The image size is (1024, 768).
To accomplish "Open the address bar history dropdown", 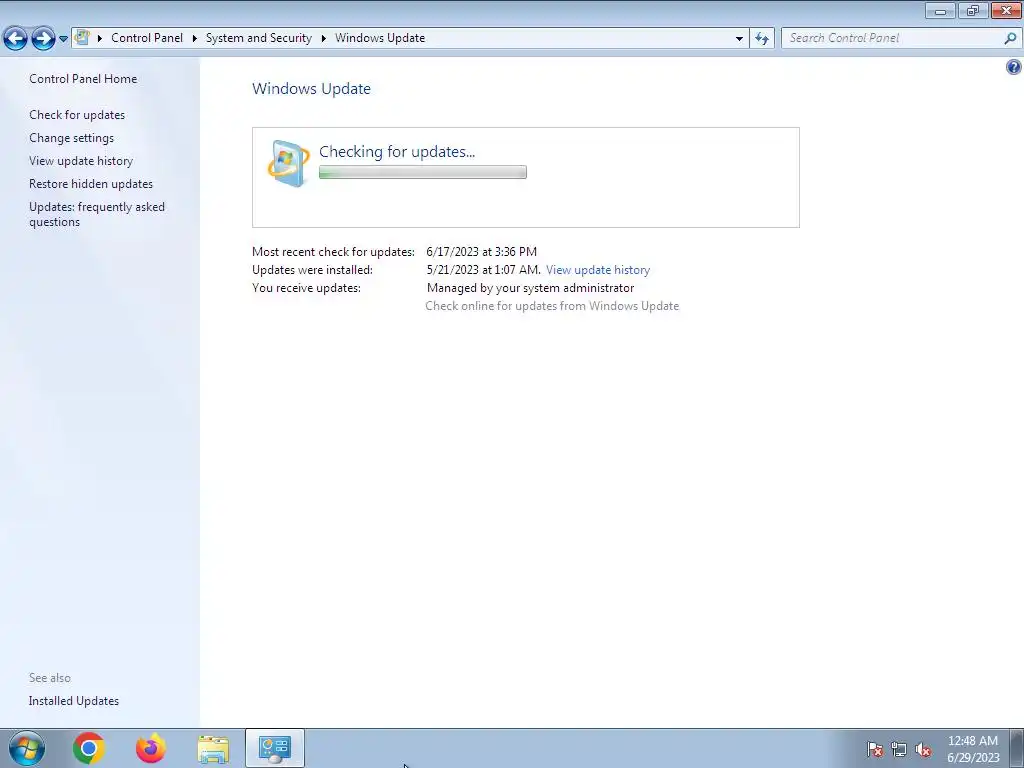I will [739, 38].
